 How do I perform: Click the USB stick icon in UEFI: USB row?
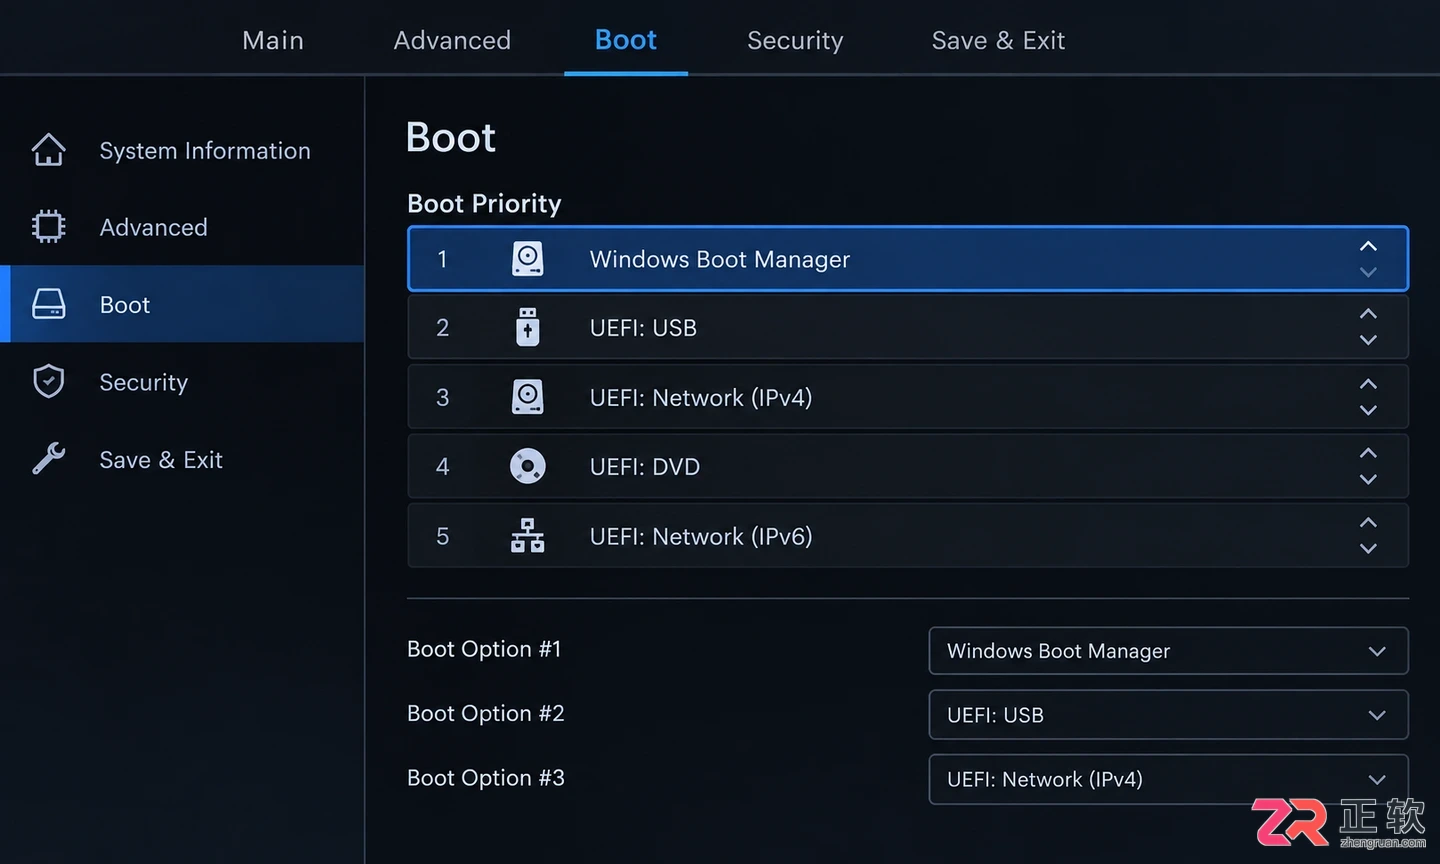[528, 327]
